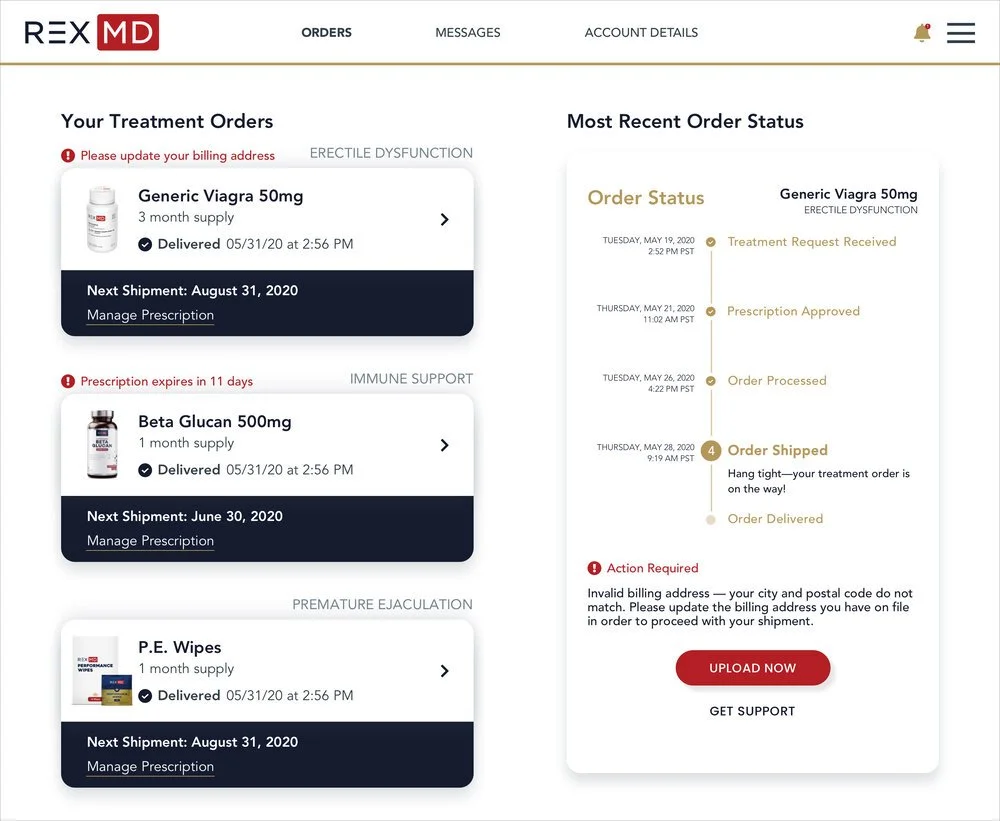The width and height of the screenshot is (1000, 821).
Task: Click the Beta Glucan bottle thumbnail
Action: (102, 444)
